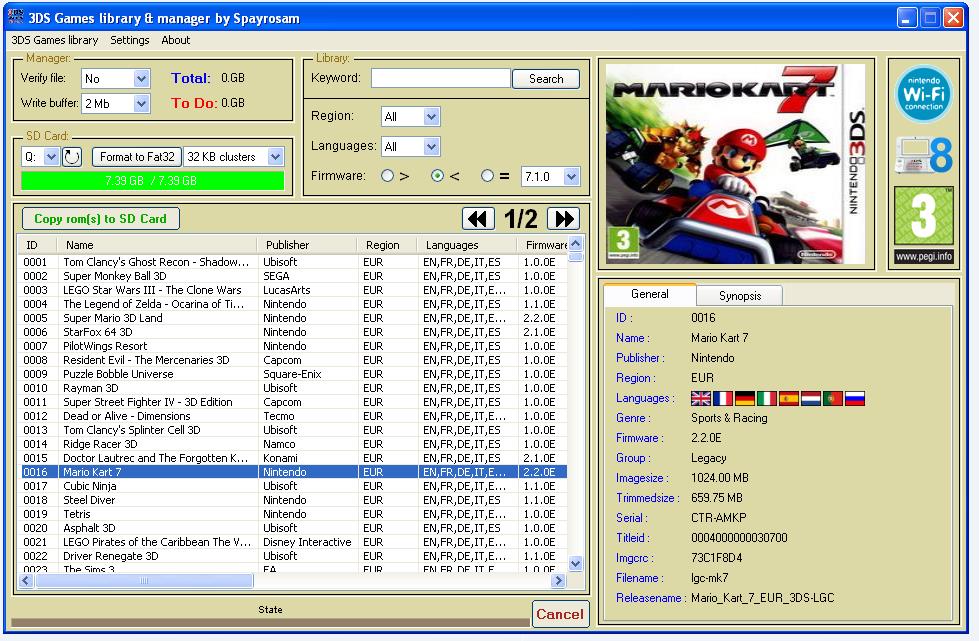Click Format to Fat32 button
The width and height of the screenshot is (979, 641).
click(x=137, y=157)
